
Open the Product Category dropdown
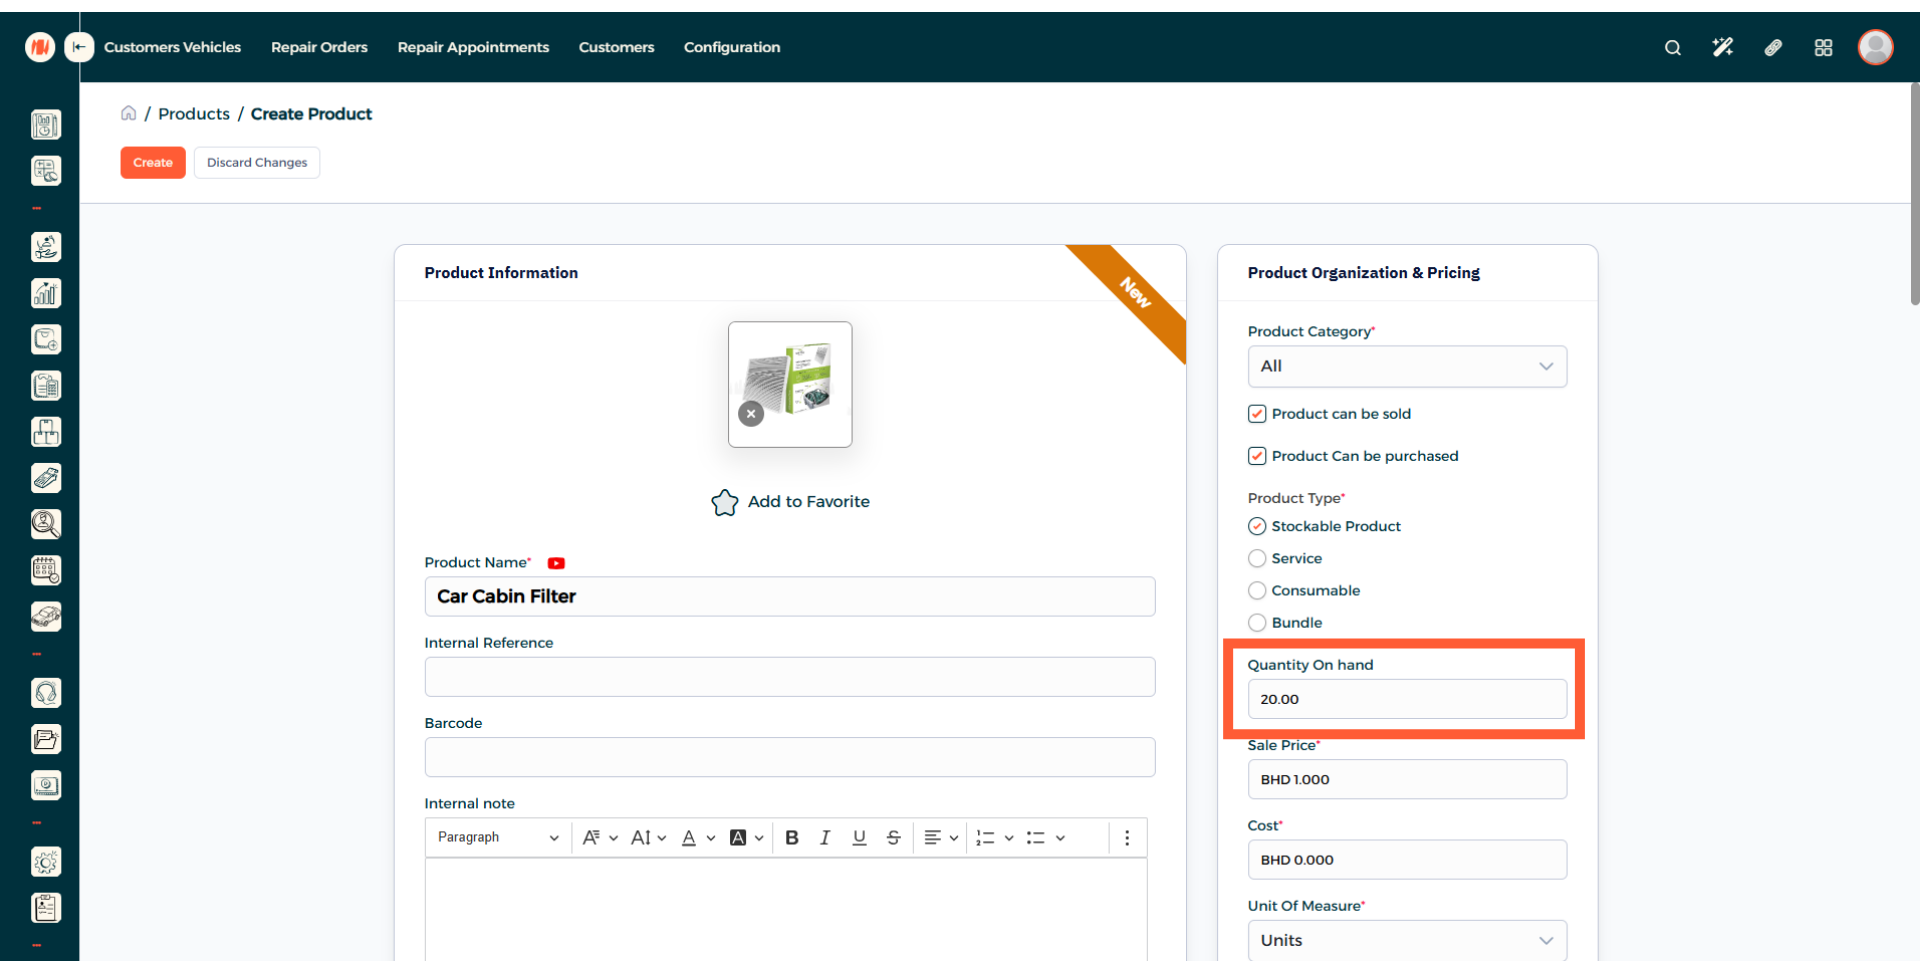pyautogui.click(x=1406, y=367)
